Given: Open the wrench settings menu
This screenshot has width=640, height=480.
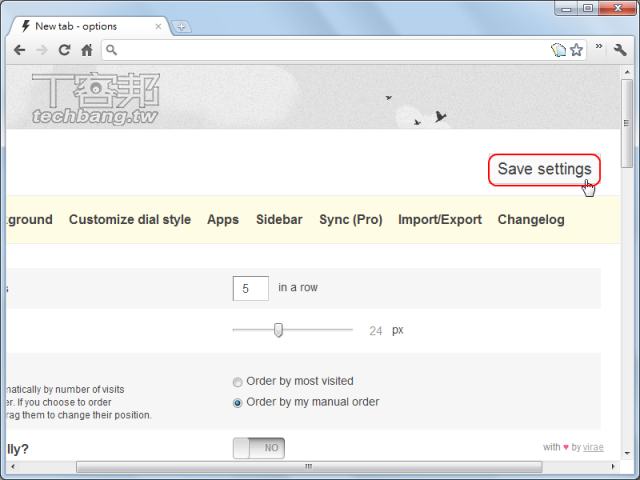Looking at the screenshot, I should [x=621, y=50].
